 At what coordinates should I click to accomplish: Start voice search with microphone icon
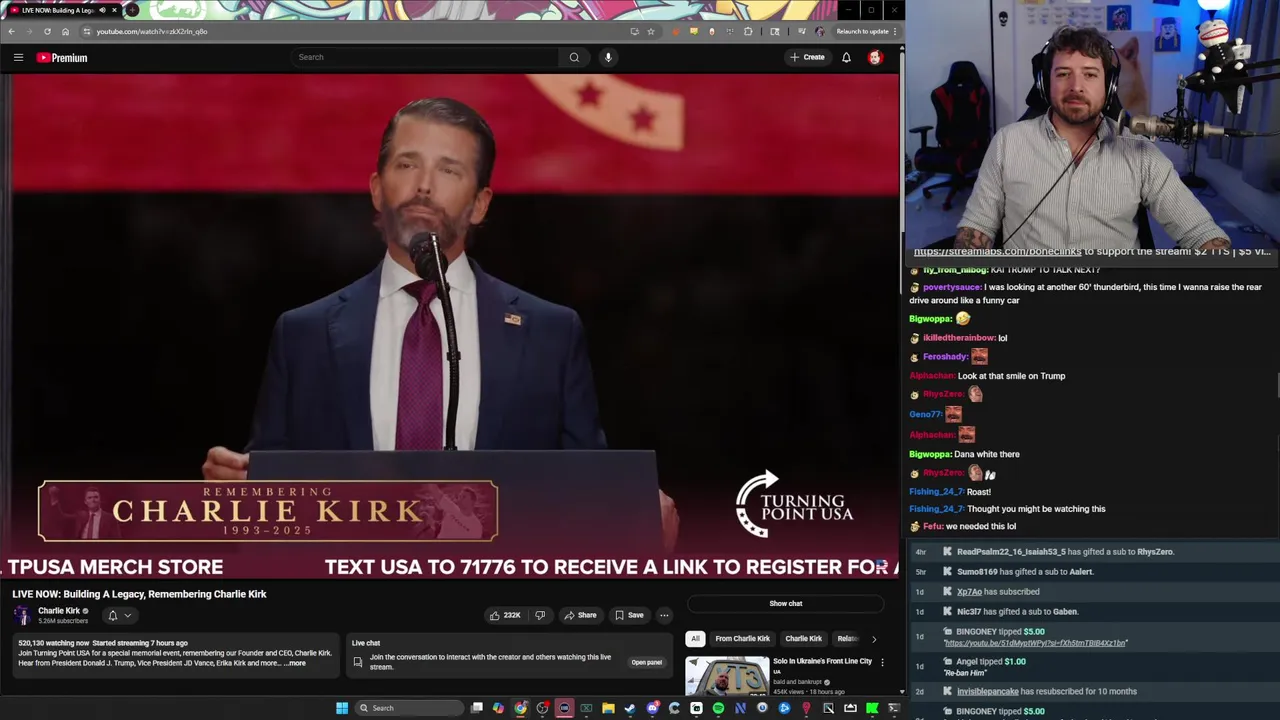608,57
